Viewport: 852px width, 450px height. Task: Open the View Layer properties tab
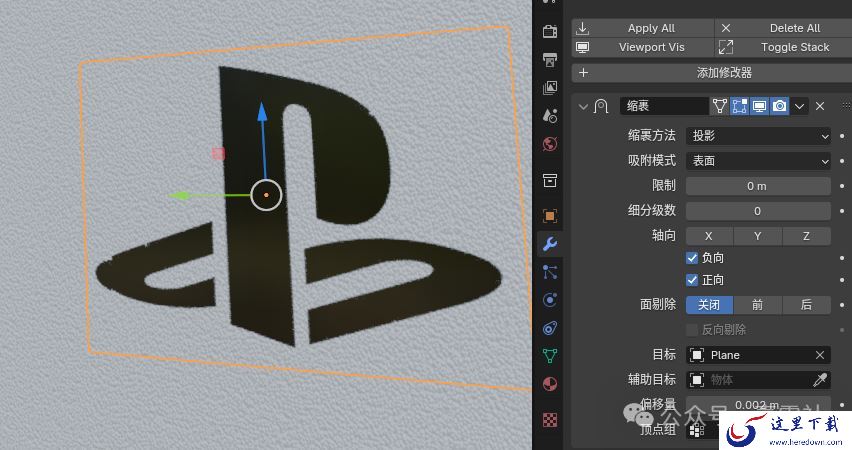pos(550,88)
